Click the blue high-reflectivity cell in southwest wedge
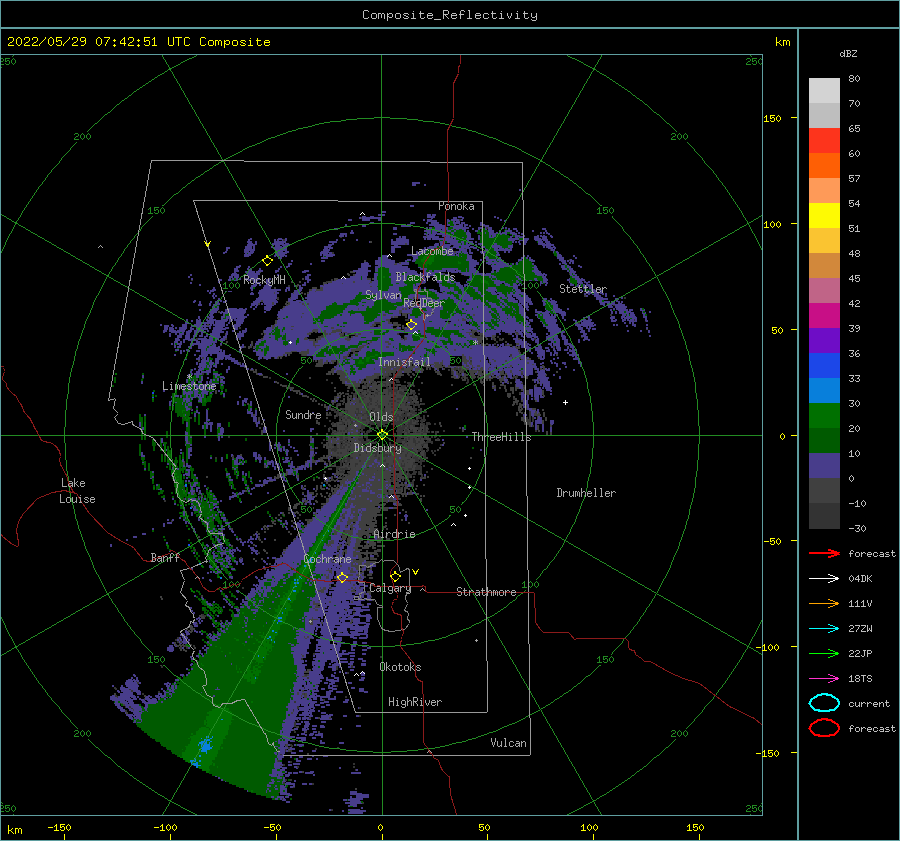Viewport: 900px width, 841px height. (x=205, y=746)
